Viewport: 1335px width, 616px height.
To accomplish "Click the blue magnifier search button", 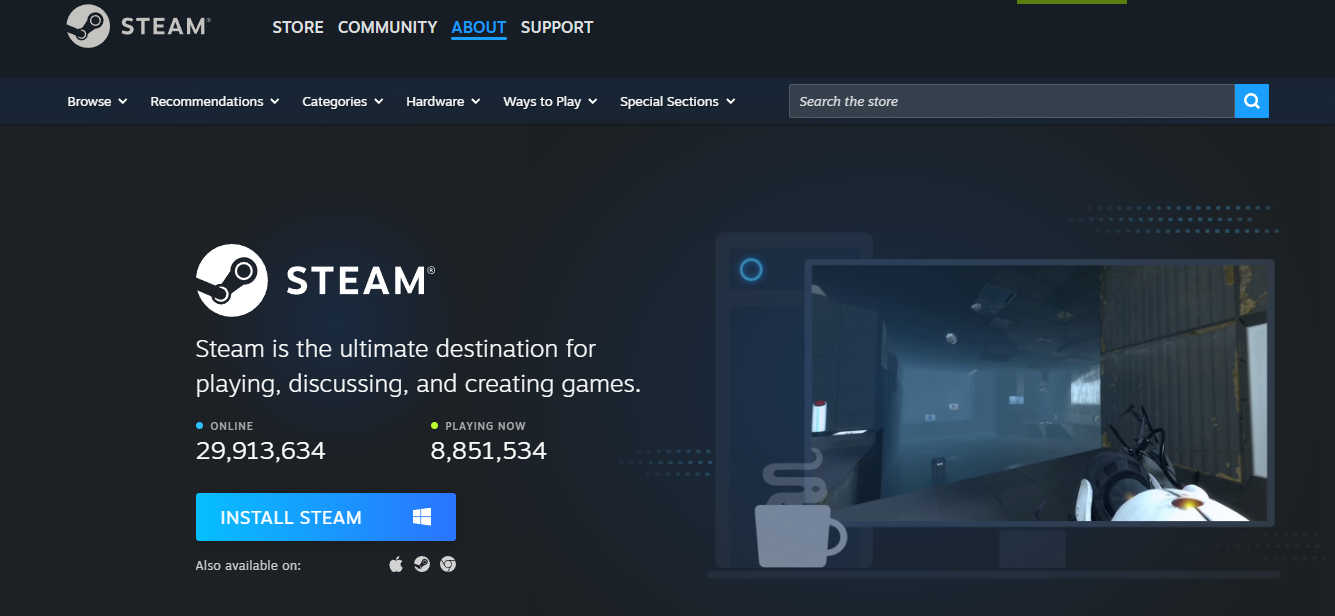I will tap(1251, 101).
